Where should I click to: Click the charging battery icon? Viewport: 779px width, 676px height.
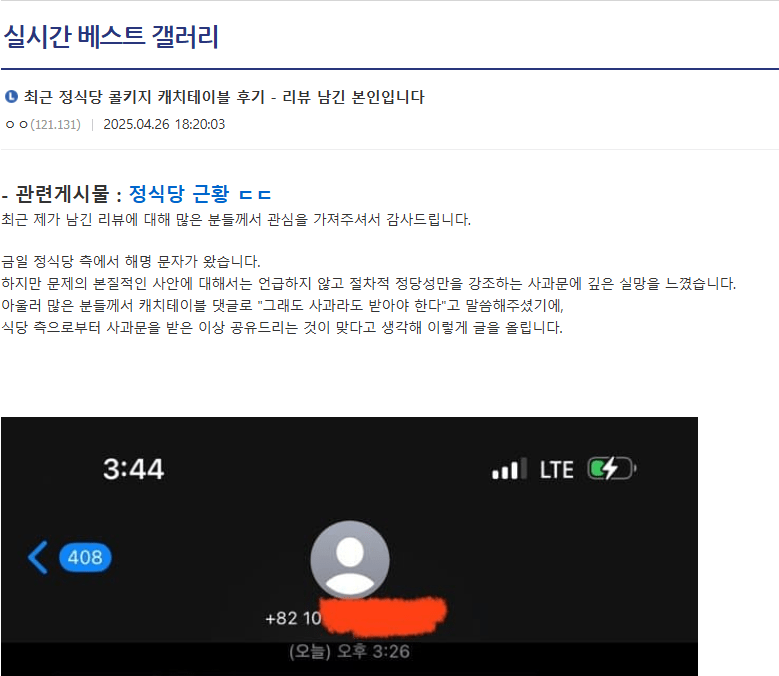[x=611, y=469]
